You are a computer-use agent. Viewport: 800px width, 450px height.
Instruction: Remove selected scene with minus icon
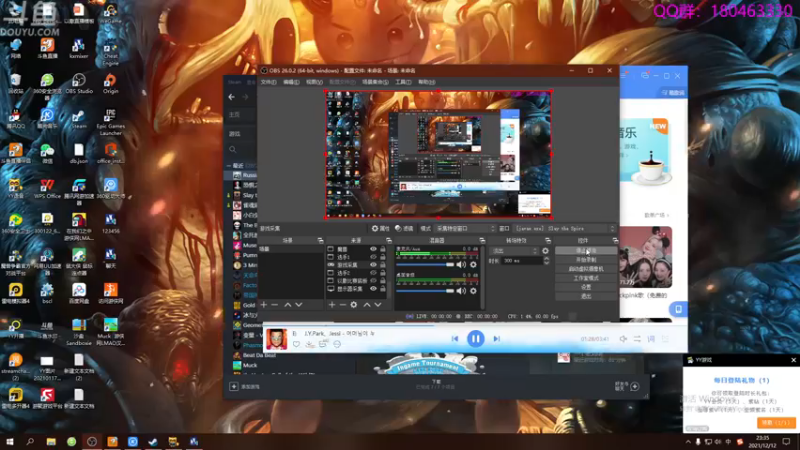274,305
